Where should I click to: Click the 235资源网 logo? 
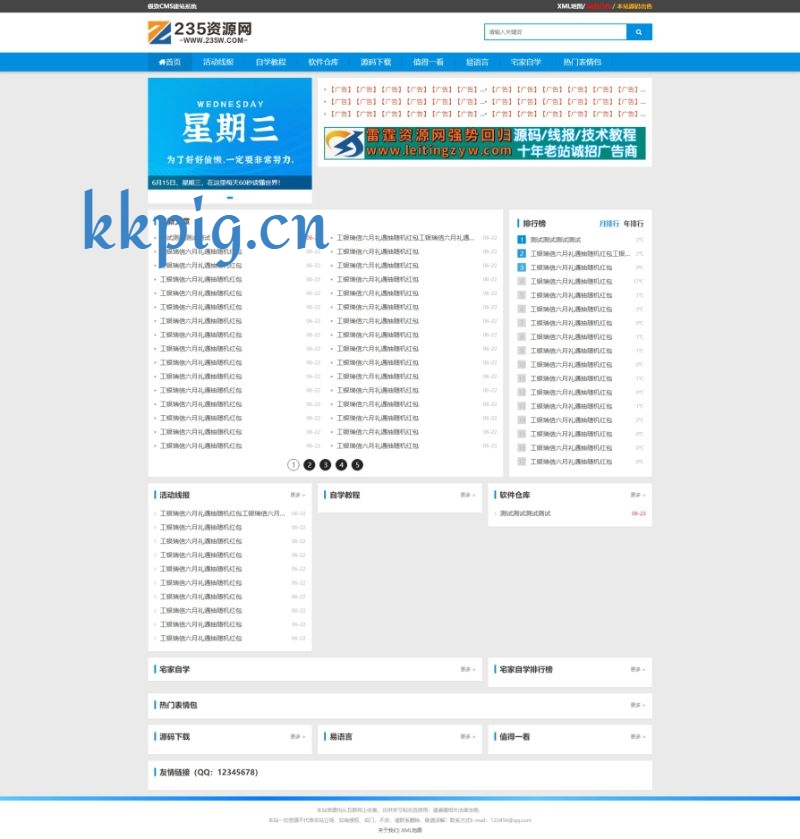pyautogui.click(x=200, y=33)
